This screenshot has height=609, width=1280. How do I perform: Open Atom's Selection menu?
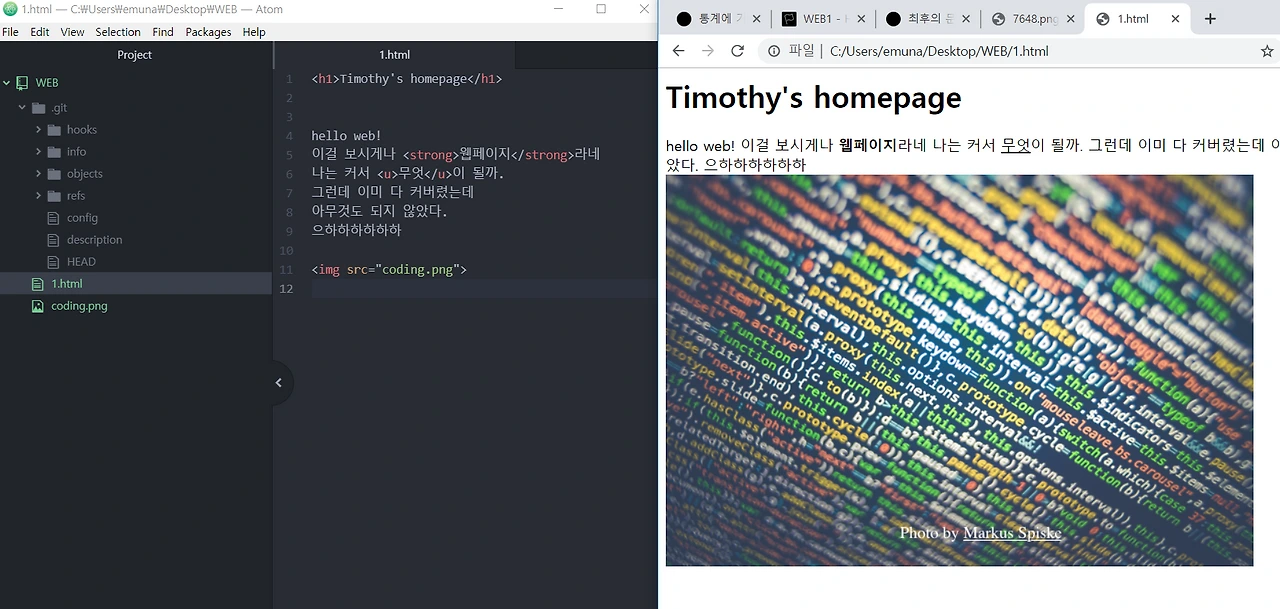[118, 32]
